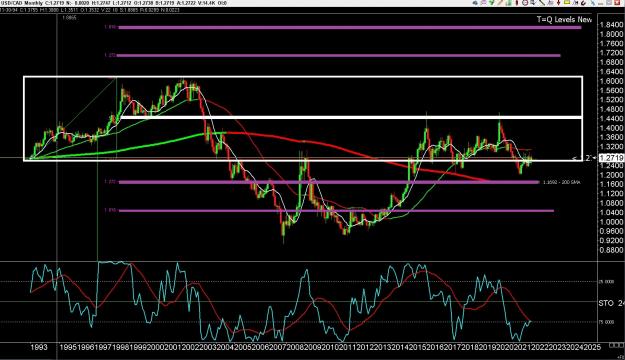Select the purple level line near 1.1600

[x=329, y=182]
